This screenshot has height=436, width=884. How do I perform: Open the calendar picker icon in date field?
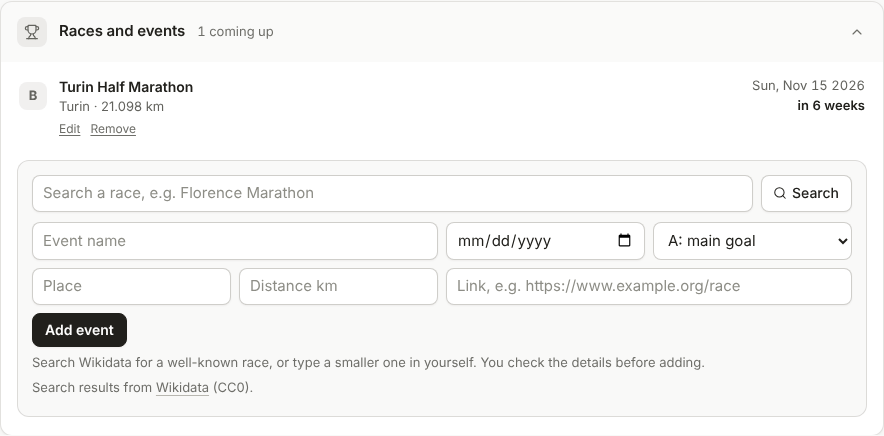pyautogui.click(x=624, y=241)
